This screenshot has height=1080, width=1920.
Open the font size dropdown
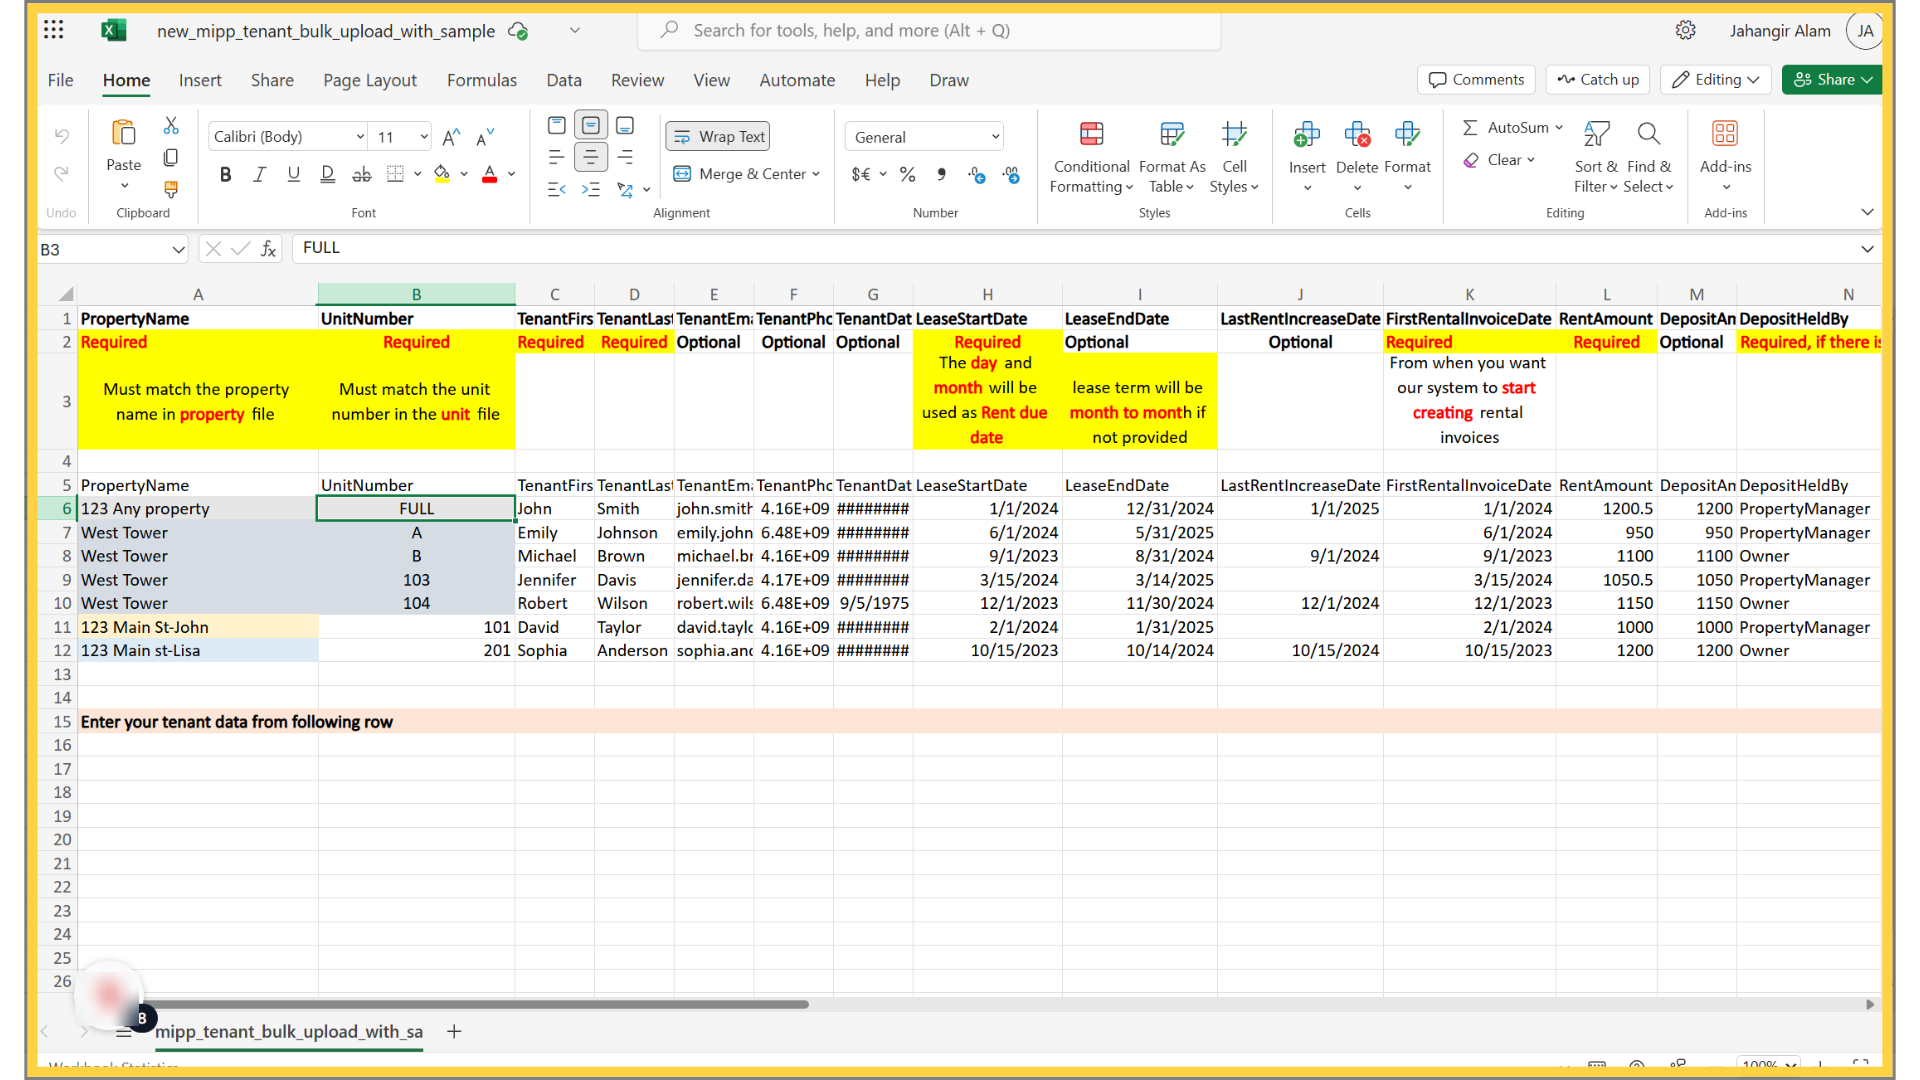coord(424,137)
